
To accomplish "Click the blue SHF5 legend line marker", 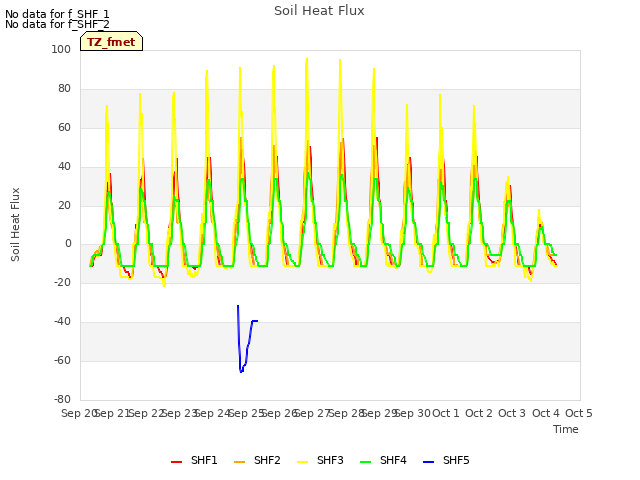I will click(x=429, y=462).
